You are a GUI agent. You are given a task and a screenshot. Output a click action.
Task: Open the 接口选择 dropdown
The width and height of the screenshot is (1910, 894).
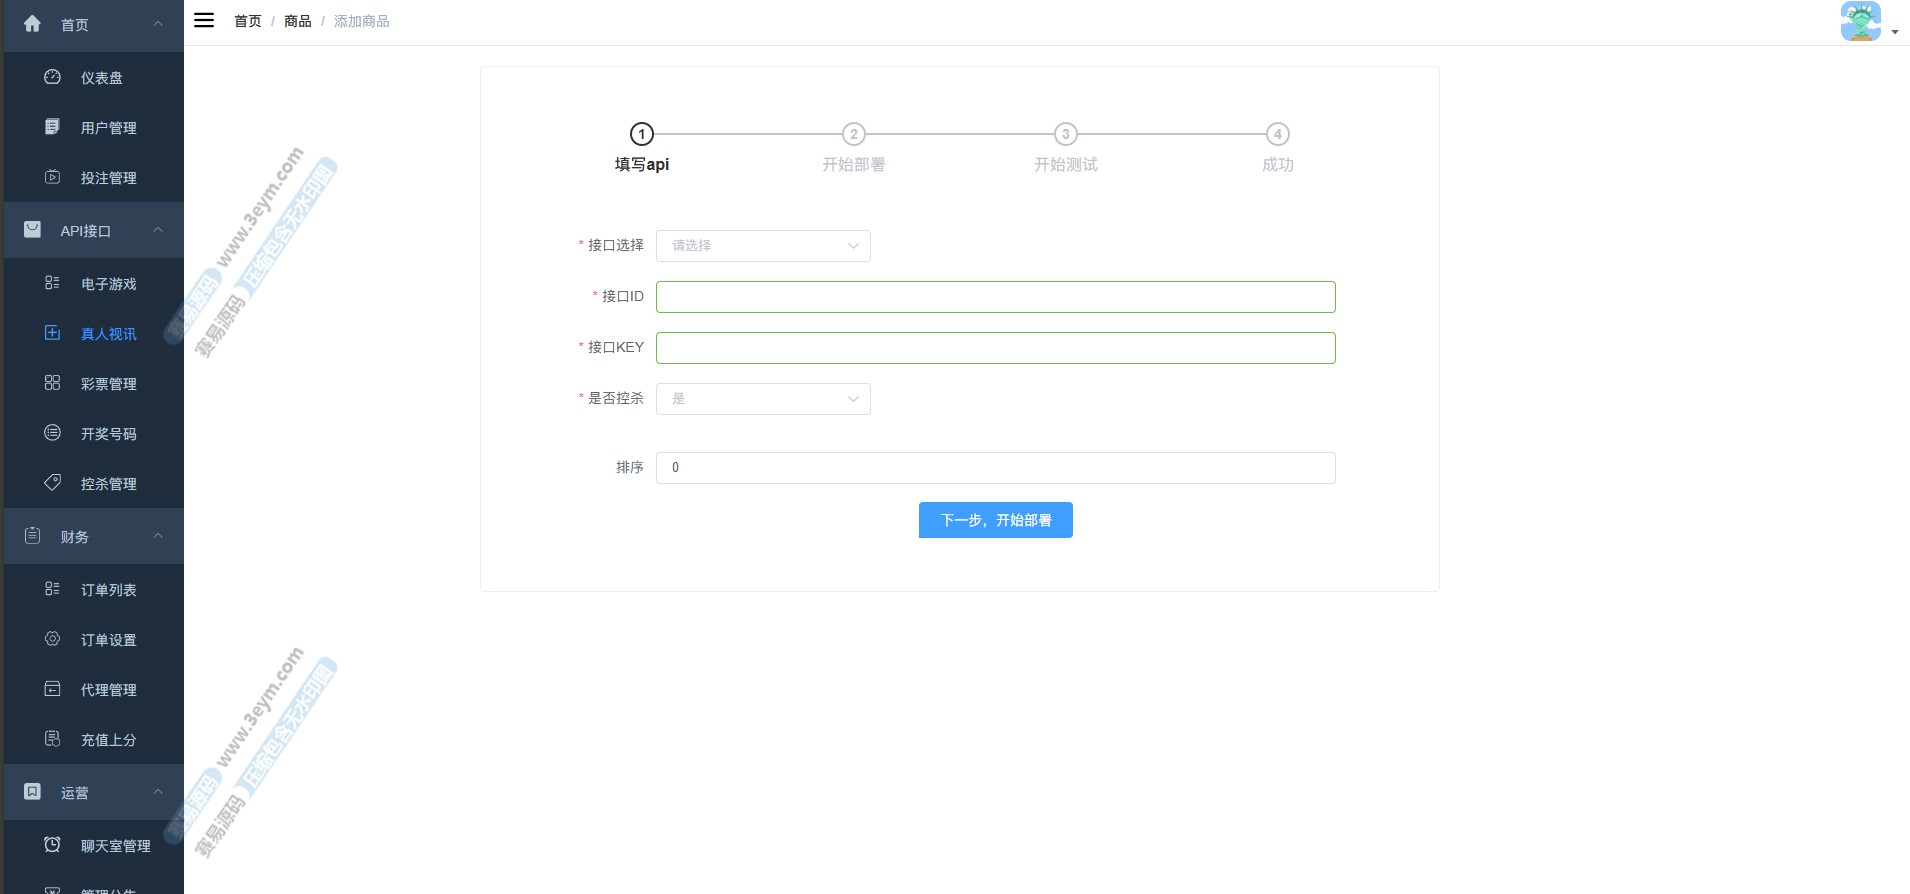click(763, 246)
